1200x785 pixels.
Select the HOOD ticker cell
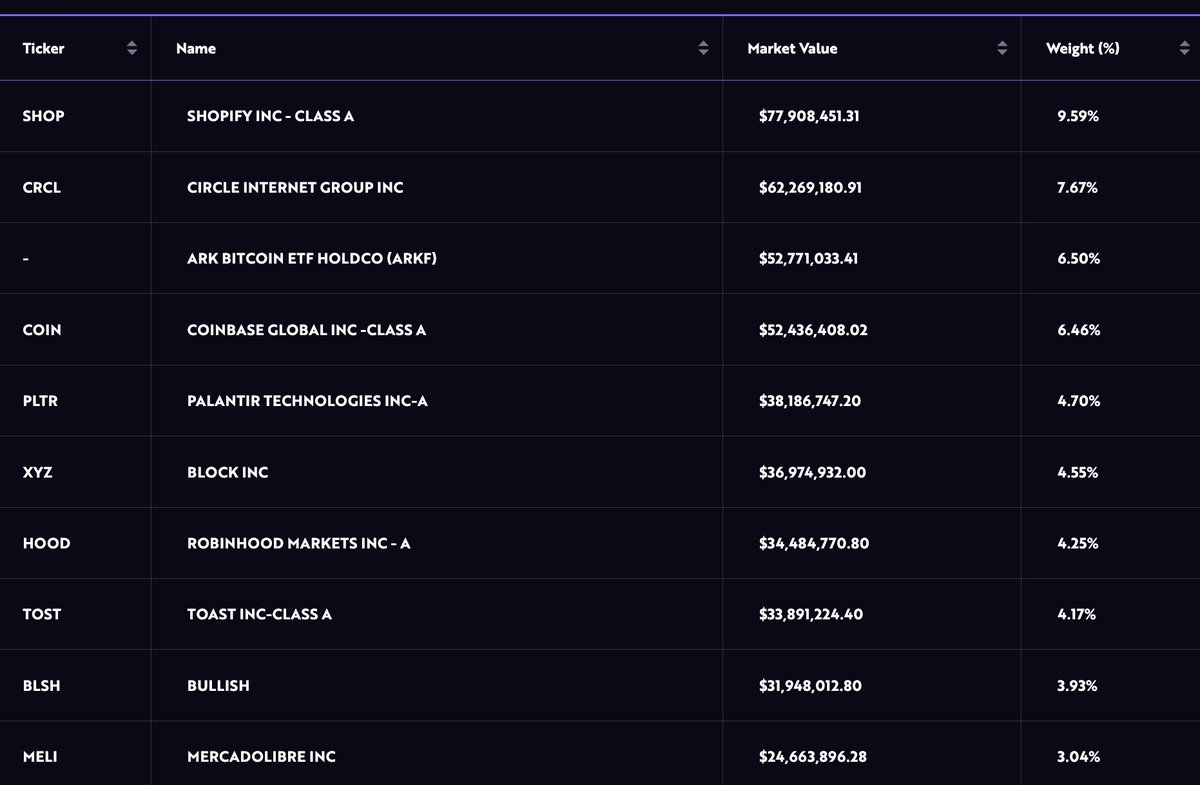pyautogui.click(x=46, y=543)
